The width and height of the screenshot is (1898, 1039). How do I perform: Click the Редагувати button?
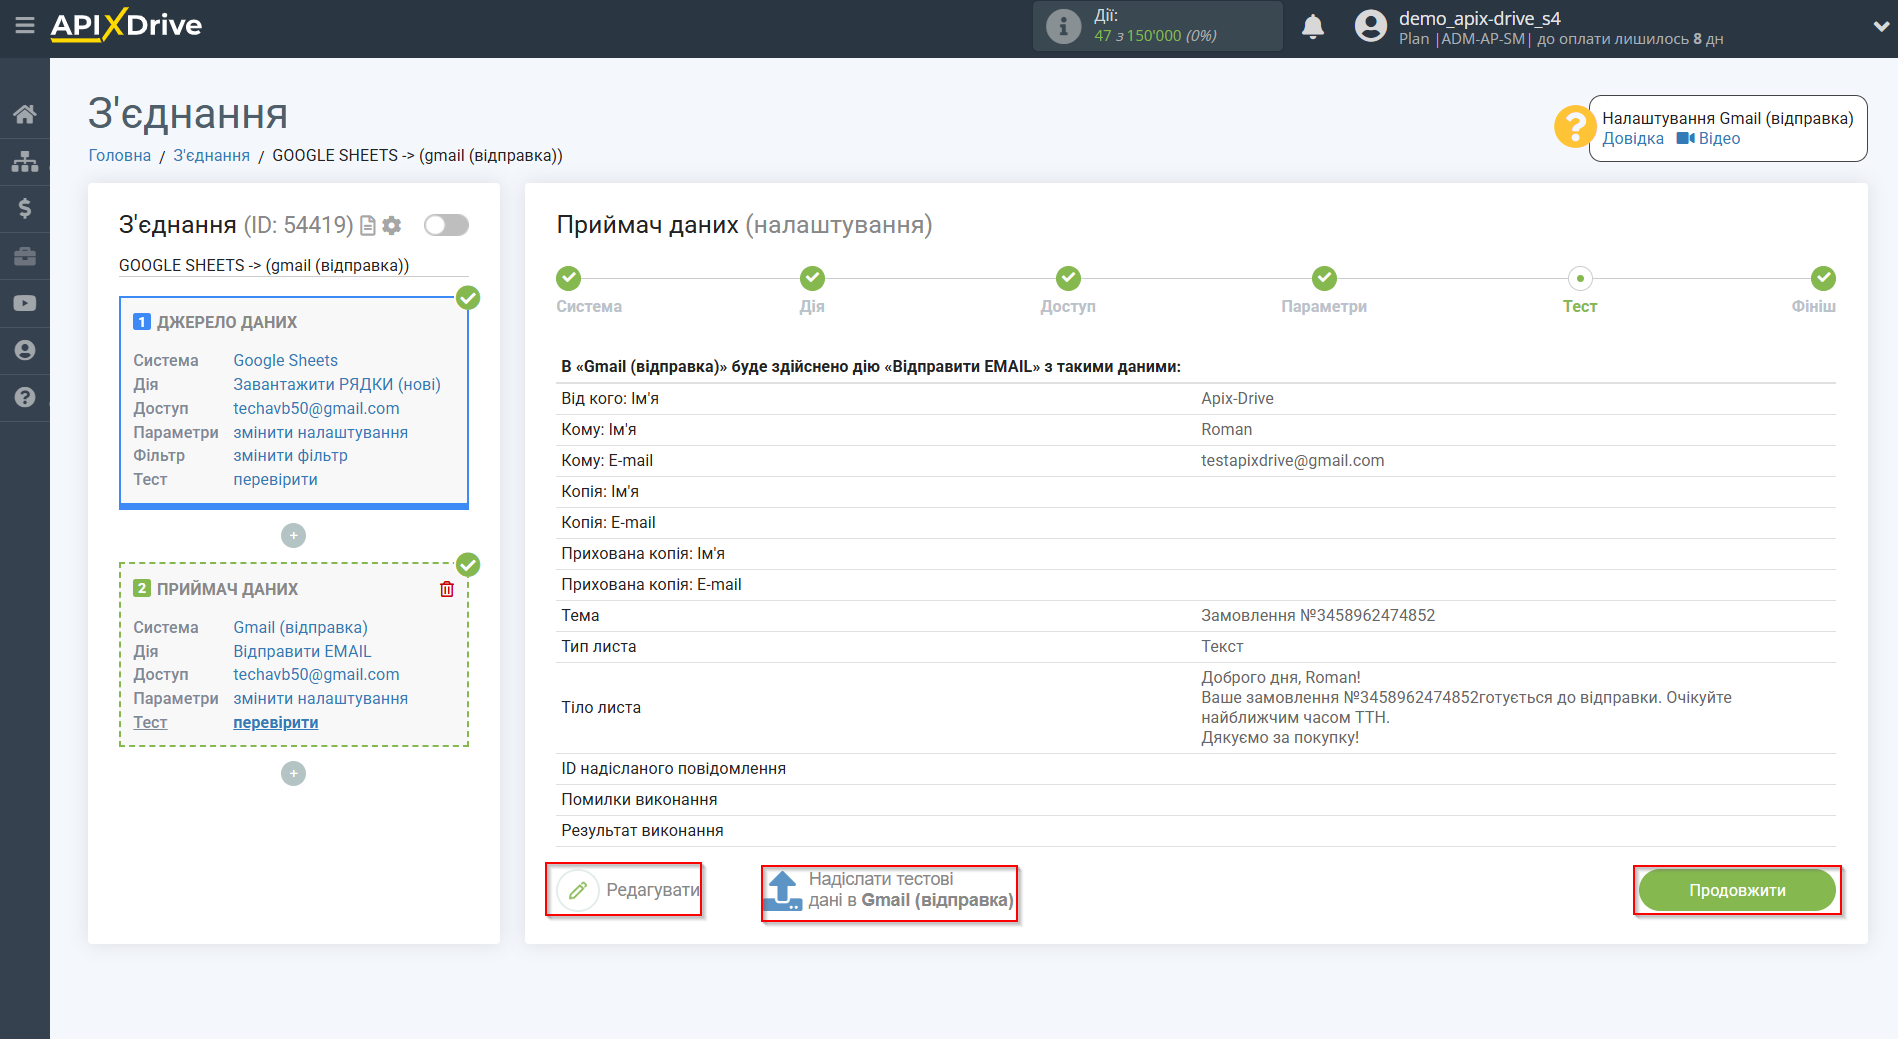click(628, 890)
